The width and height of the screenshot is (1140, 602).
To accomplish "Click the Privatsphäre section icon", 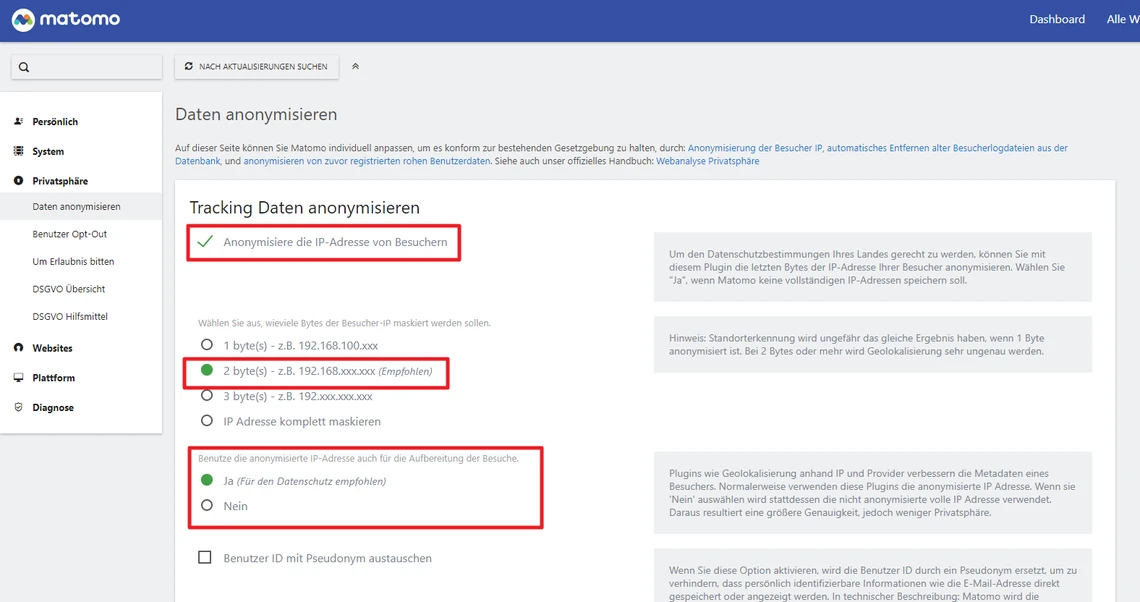I will coord(18,181).
